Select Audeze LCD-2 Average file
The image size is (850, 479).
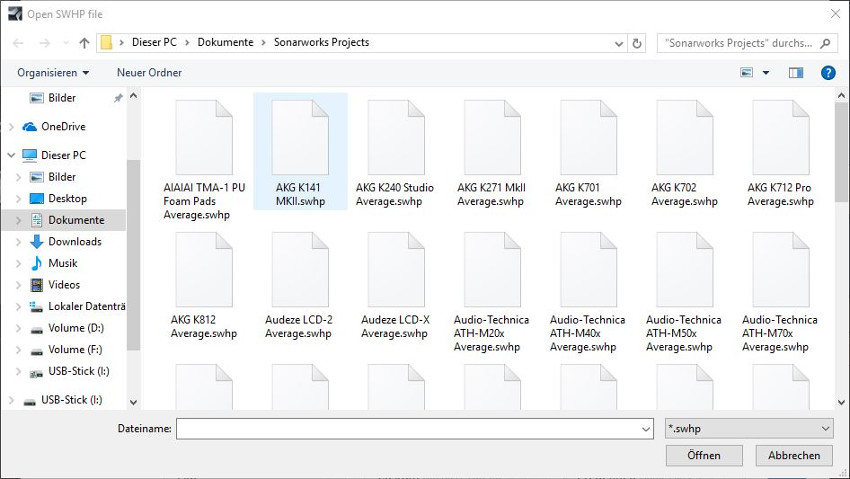pos(299,286)
